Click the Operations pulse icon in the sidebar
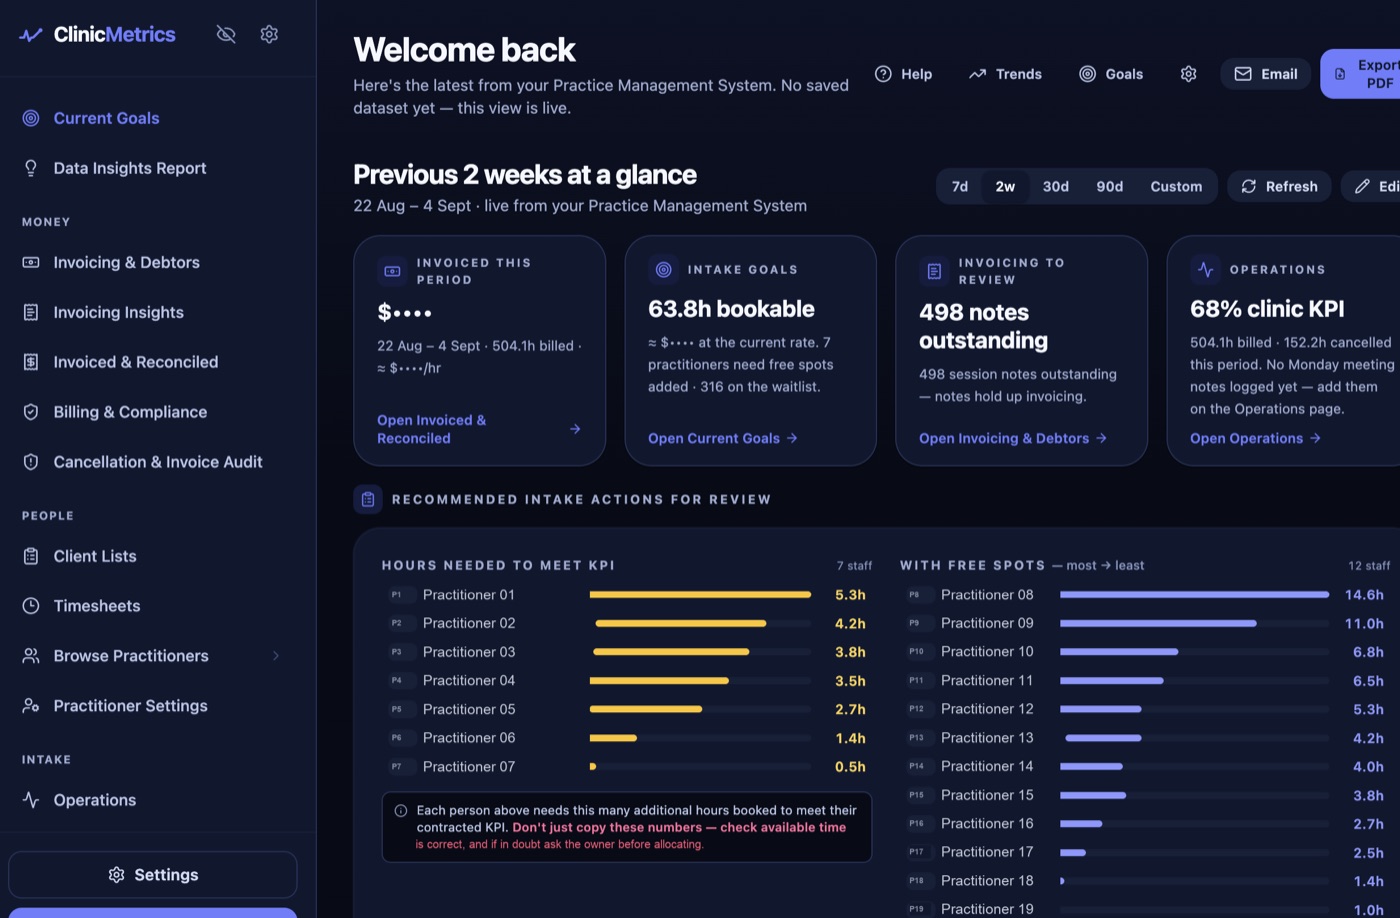Screen dimensions: 1400x918 (x=31, y=800)
